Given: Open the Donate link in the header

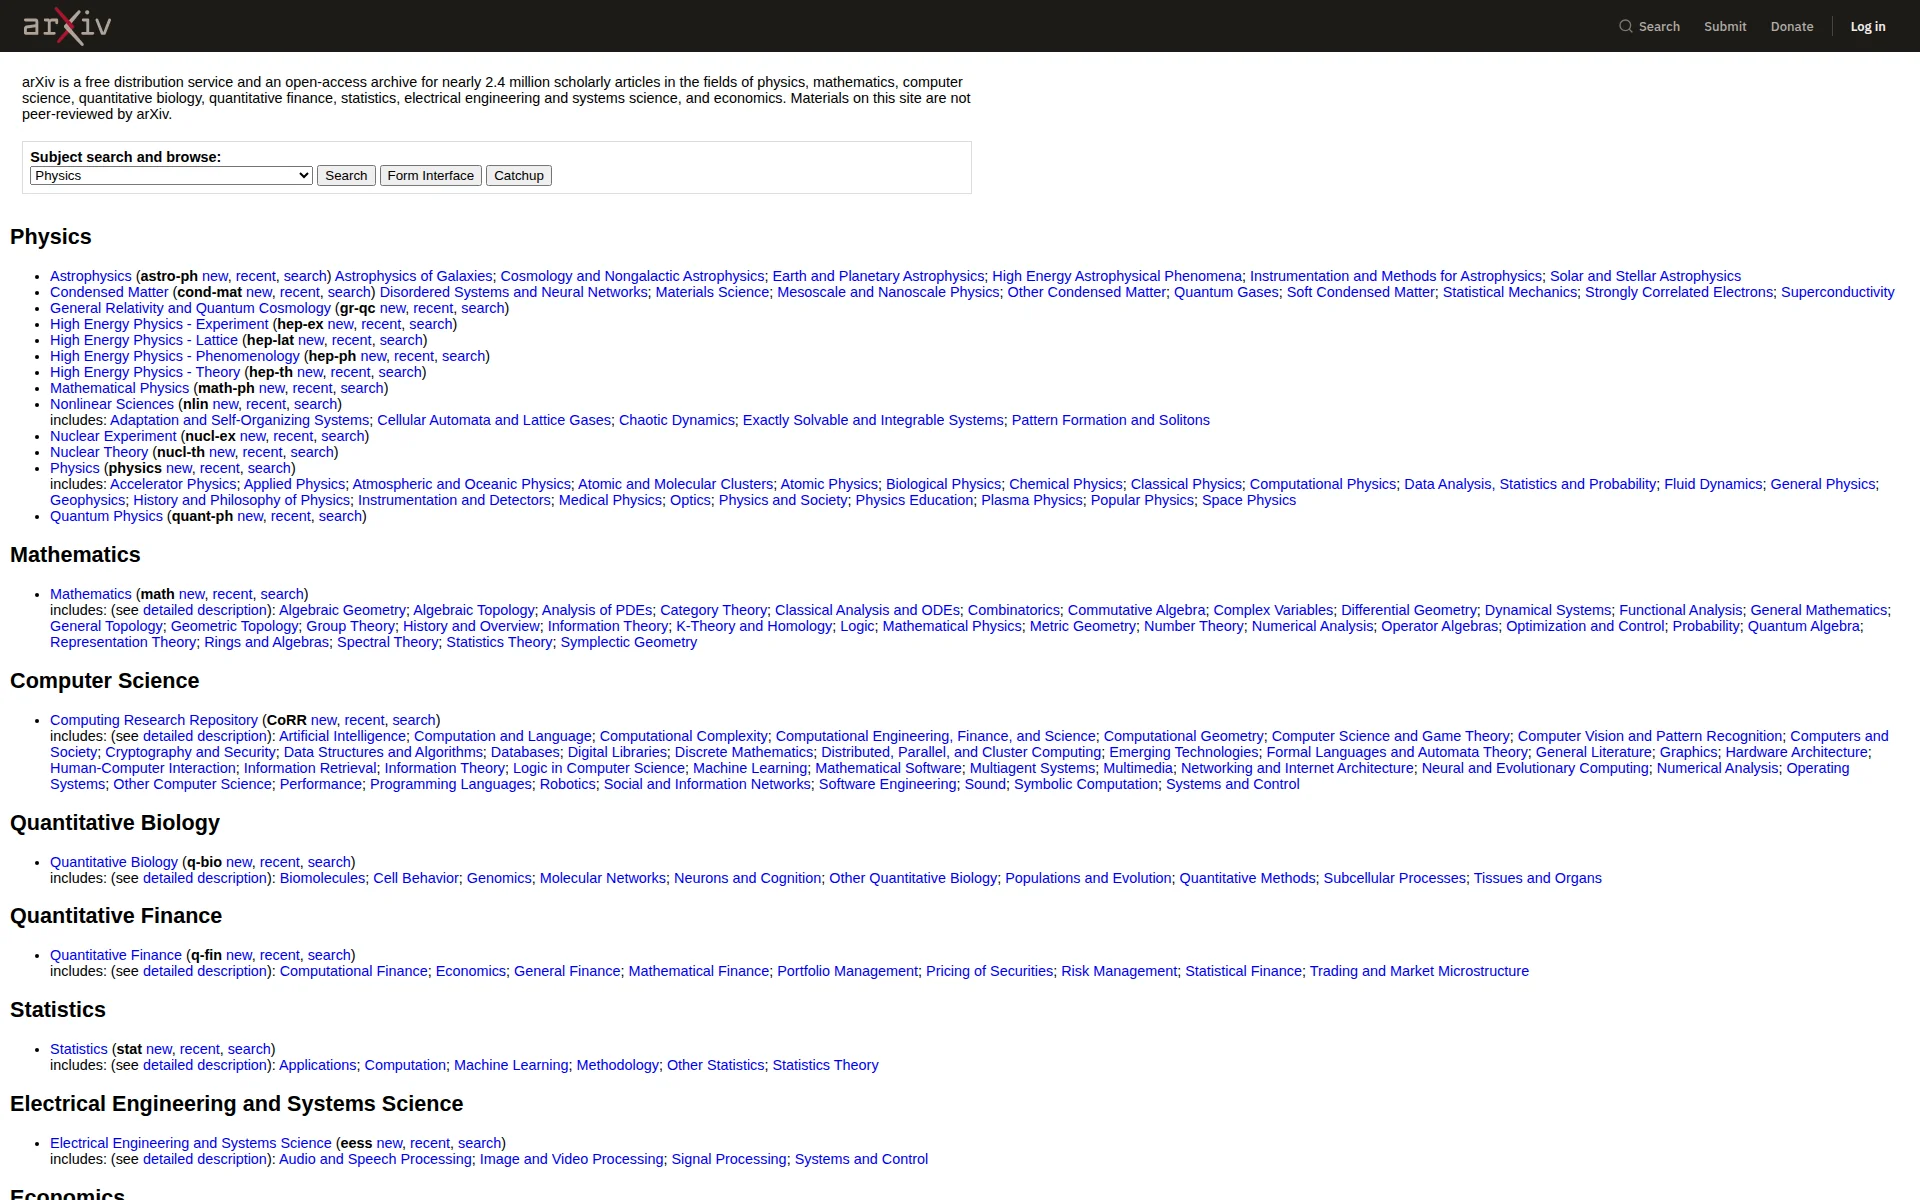Looking at the screenshot, I should (1791, 26).
